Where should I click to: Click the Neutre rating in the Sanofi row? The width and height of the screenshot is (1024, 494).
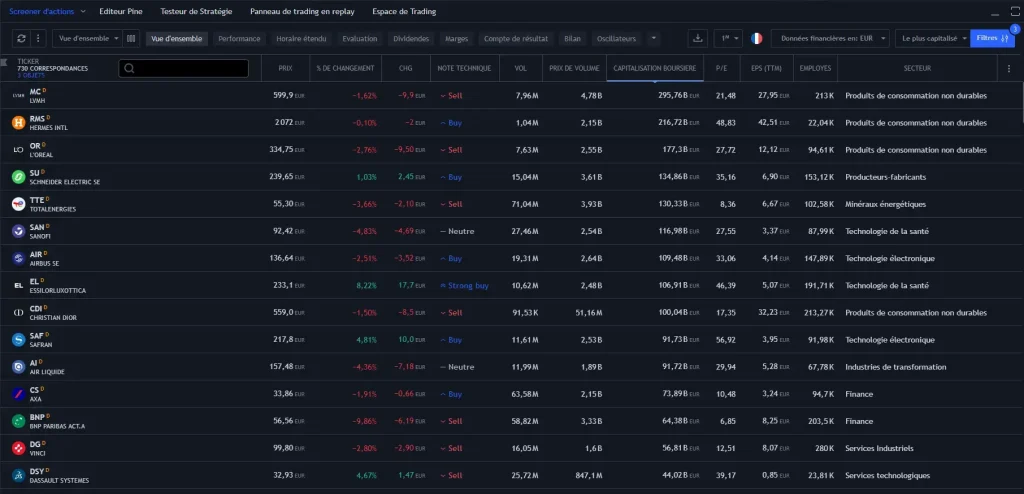click(x=457, y=231)
